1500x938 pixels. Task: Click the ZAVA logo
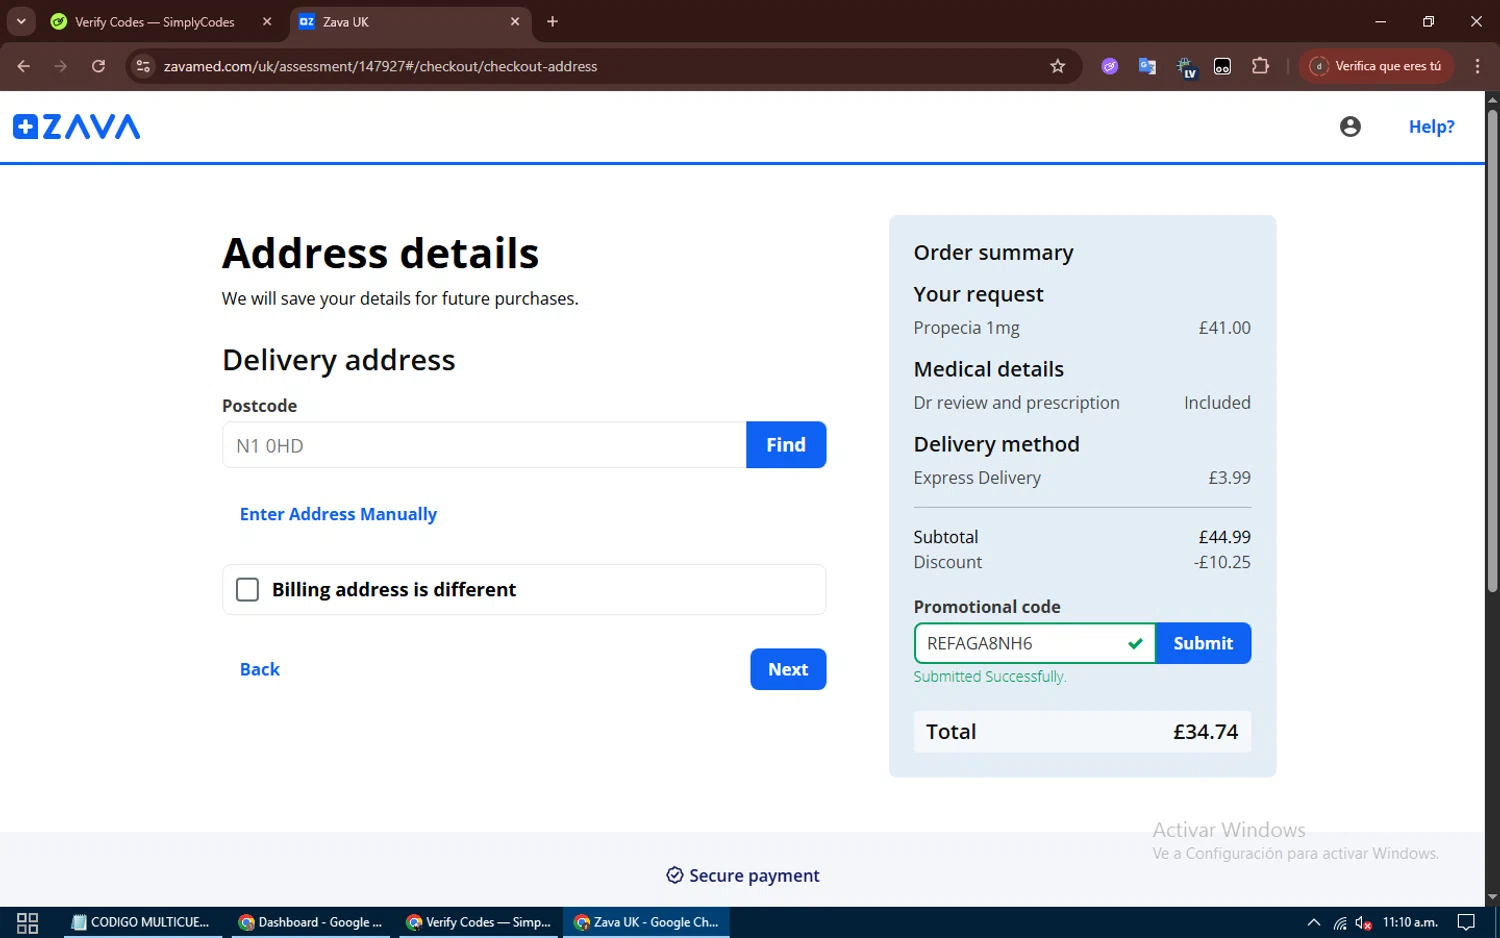click(77, 127)
